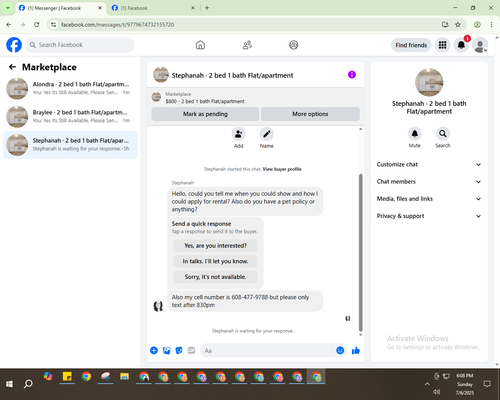Expand Customize chat section
Screen dimensions: 500x400
(x=429, y=164)
